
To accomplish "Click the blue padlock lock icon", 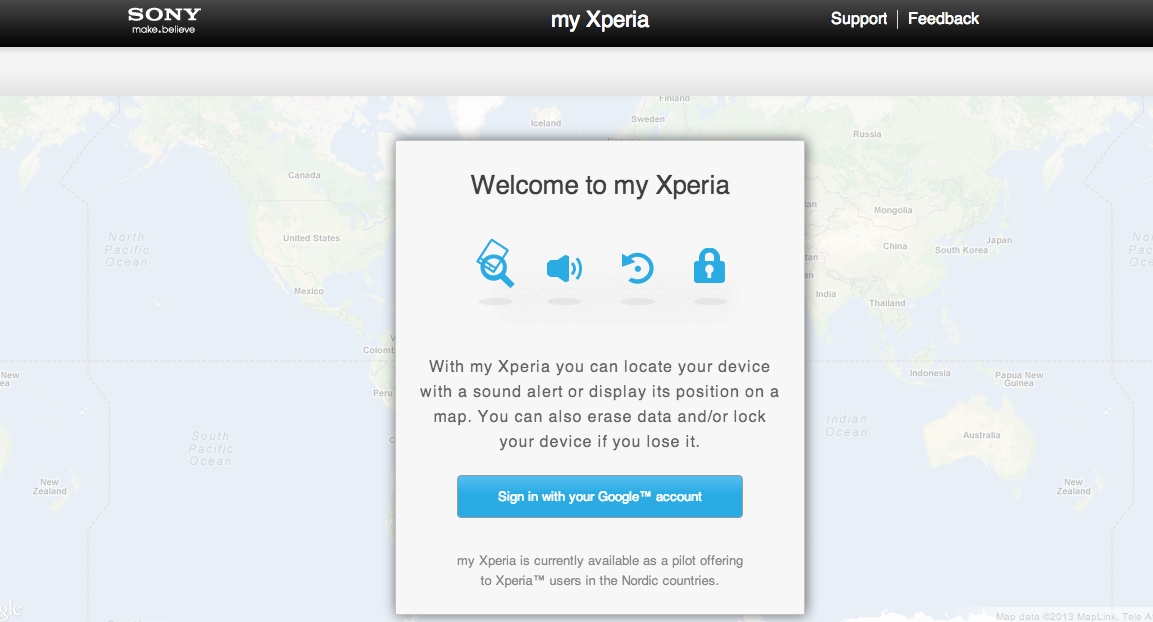I will pos(709,266).
